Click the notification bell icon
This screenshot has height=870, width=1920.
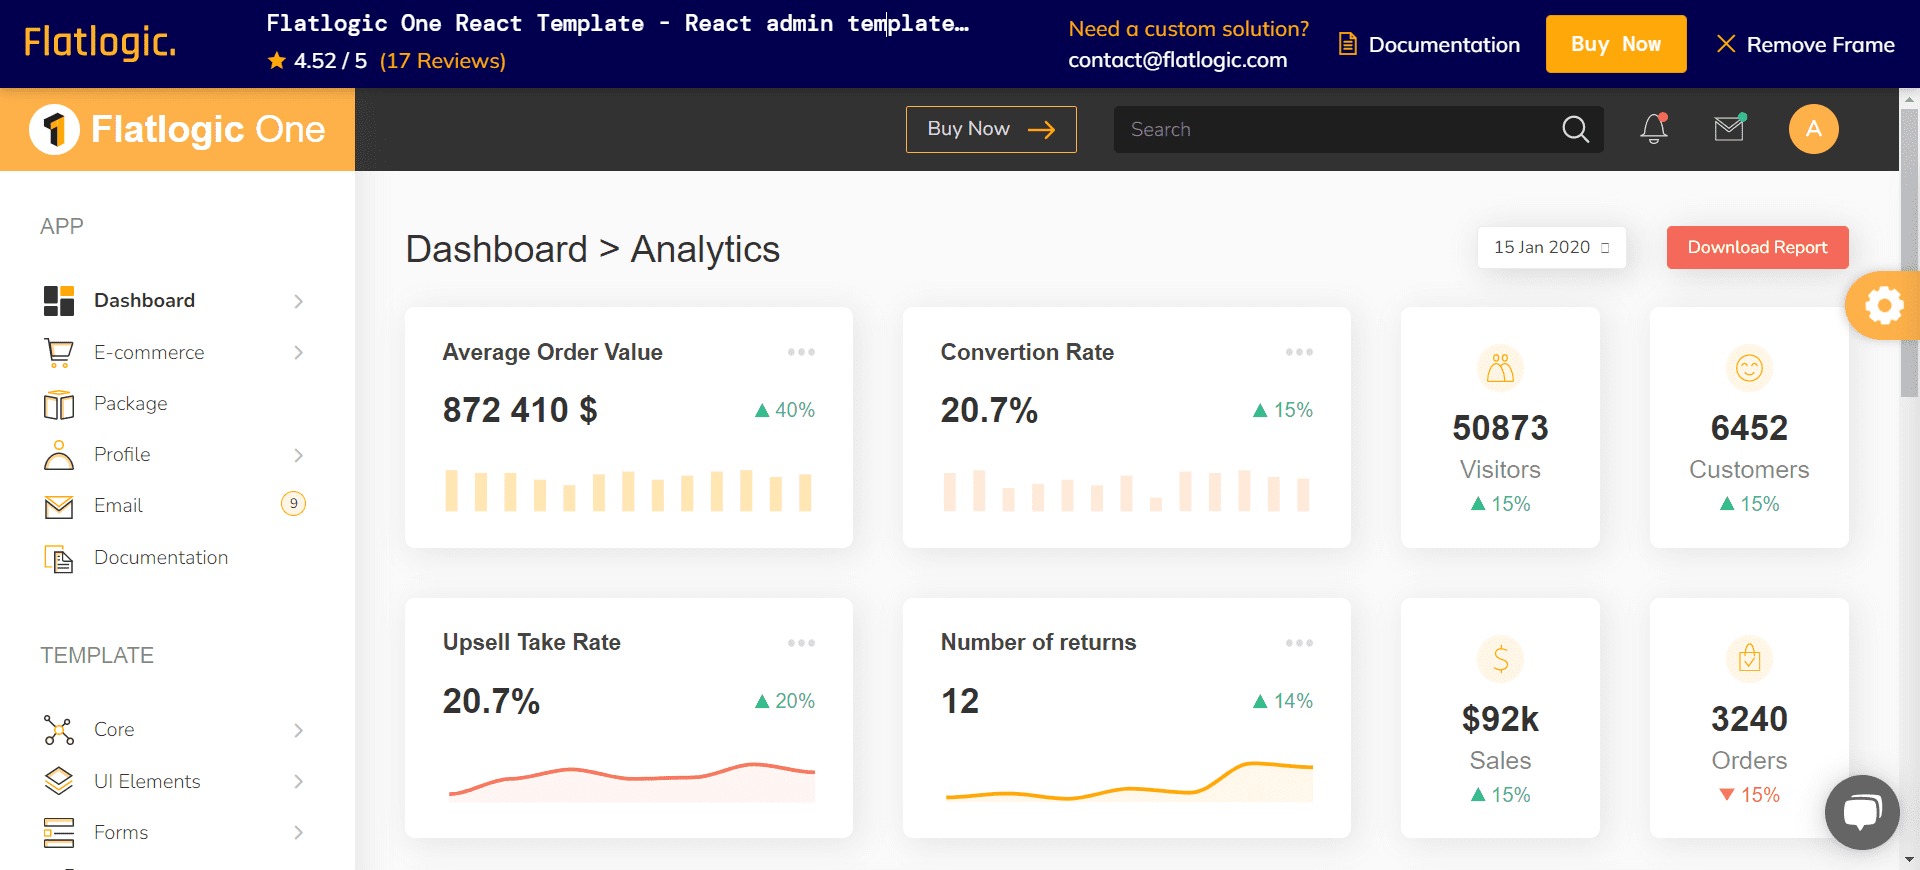click(1653, 129)
